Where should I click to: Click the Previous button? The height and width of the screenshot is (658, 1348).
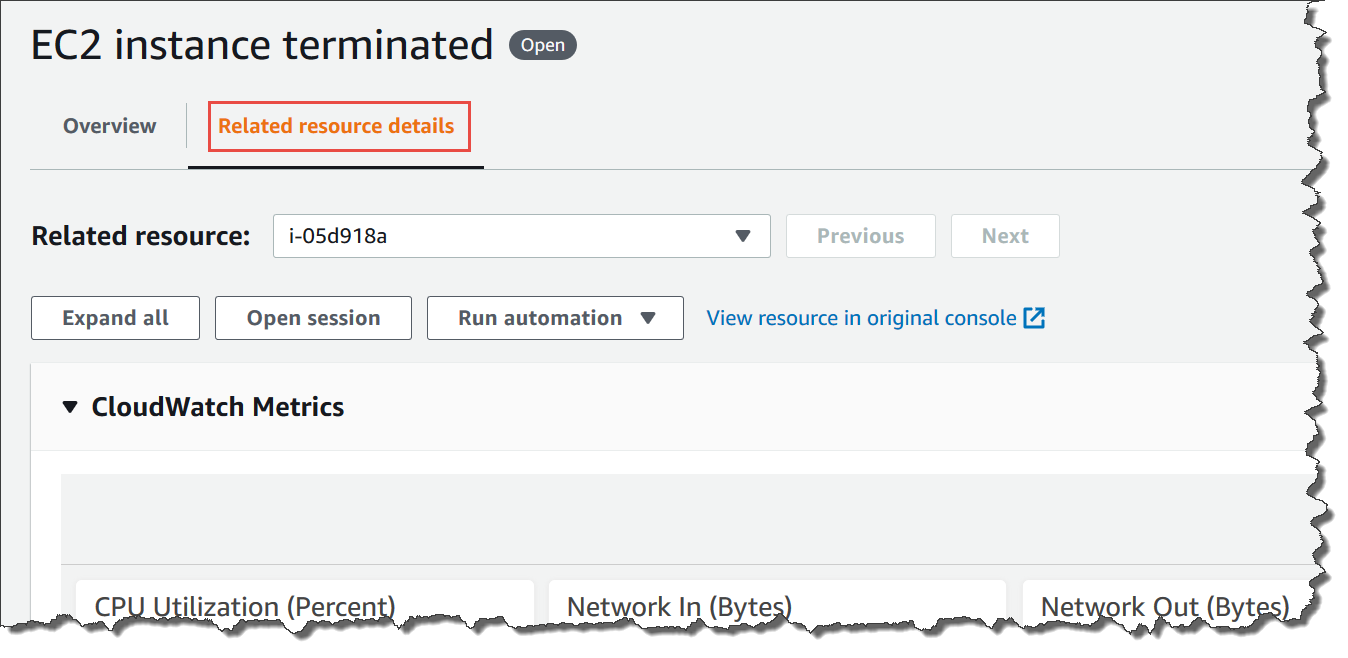[860, 236]
